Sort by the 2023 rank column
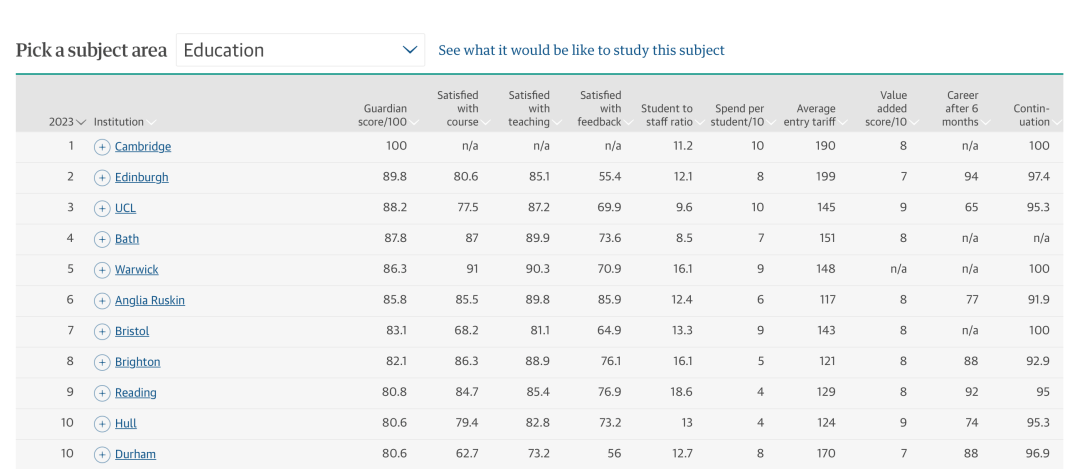1080x469 pixels. [67, 122]
